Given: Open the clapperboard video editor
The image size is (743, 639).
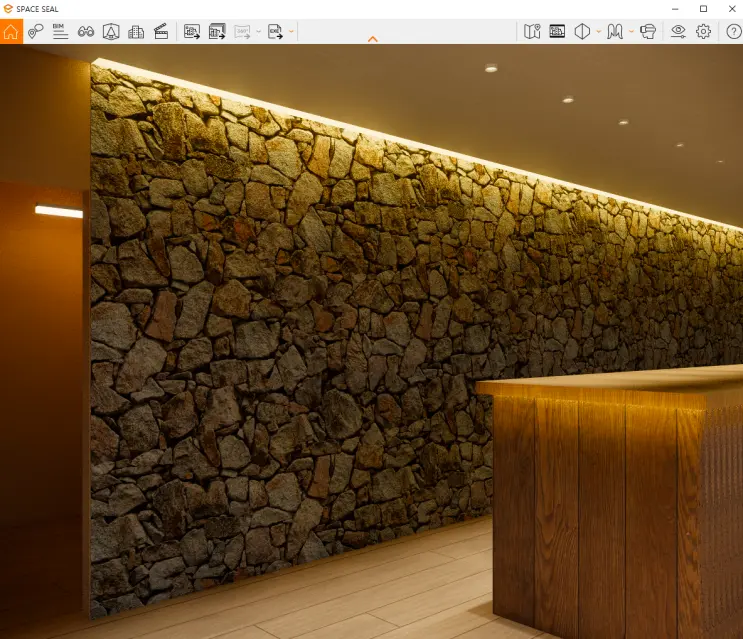Looking at the screenshot, I should 161,32.
